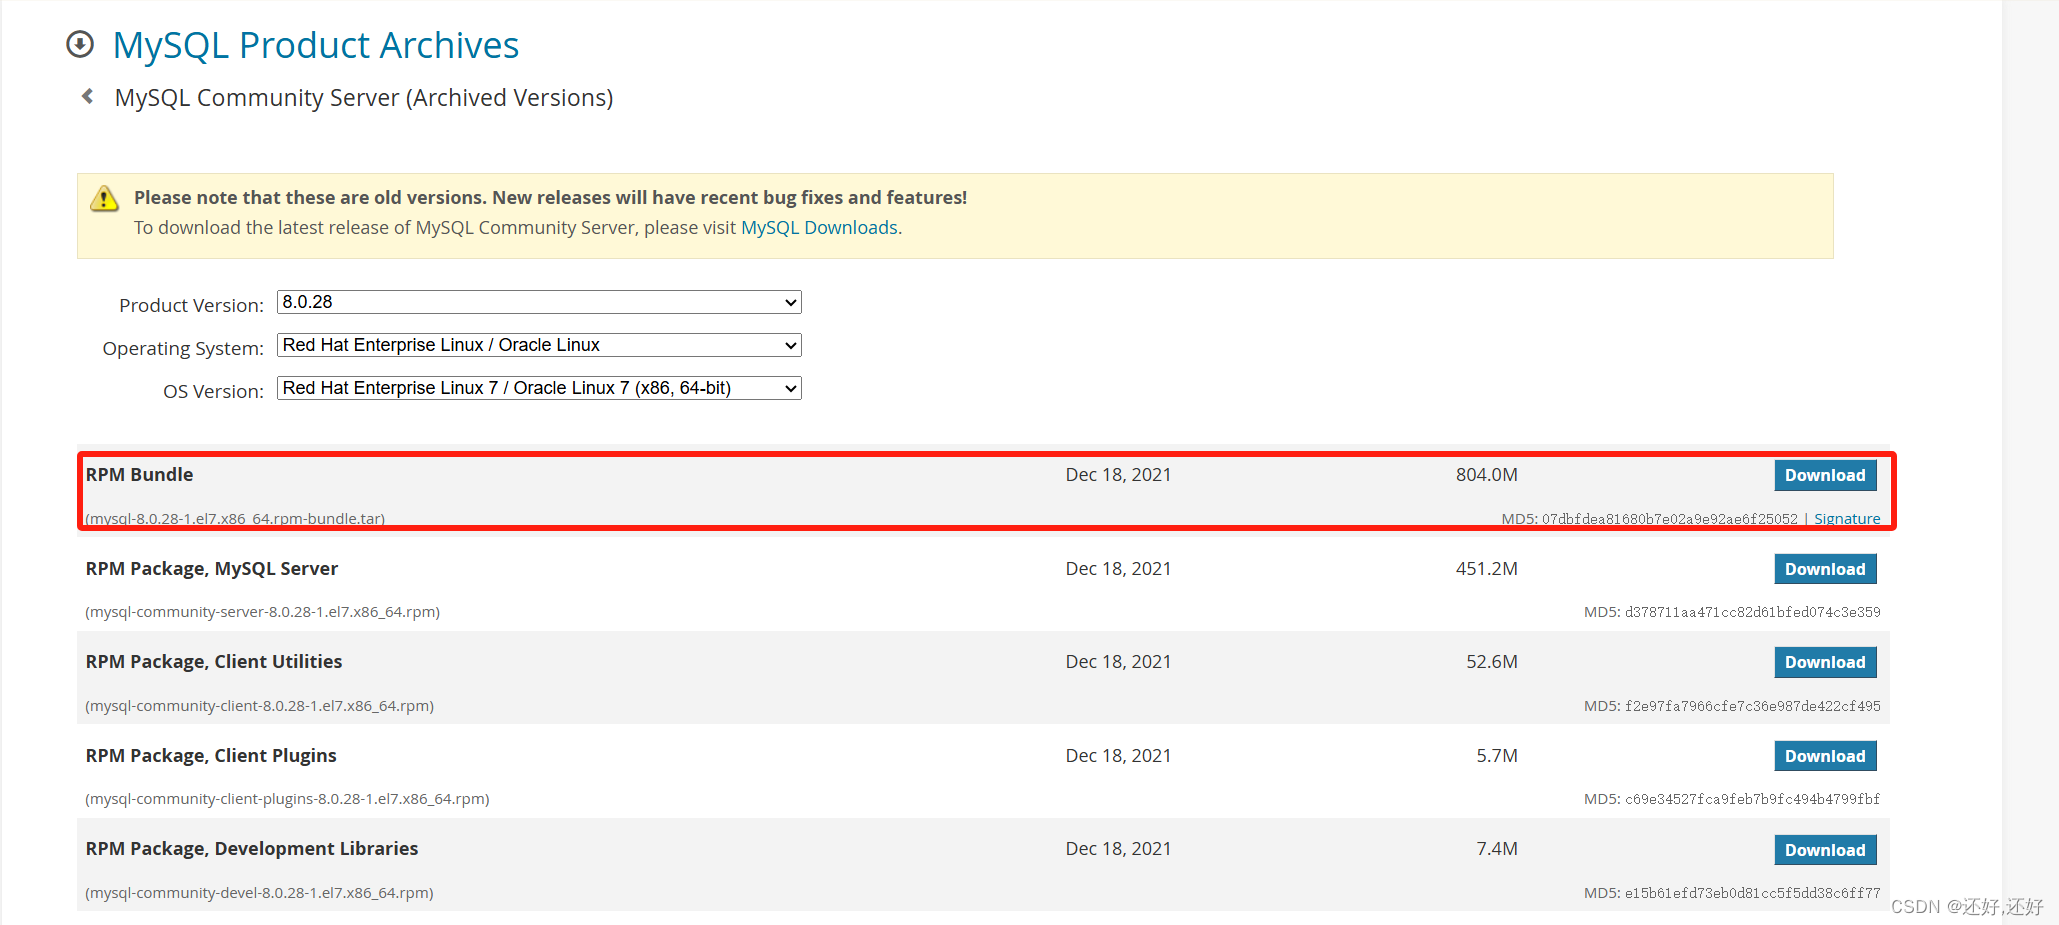
Task: Click the bold old-versions warning sentence
Action: pyautogui.click(x=551, y=198)
